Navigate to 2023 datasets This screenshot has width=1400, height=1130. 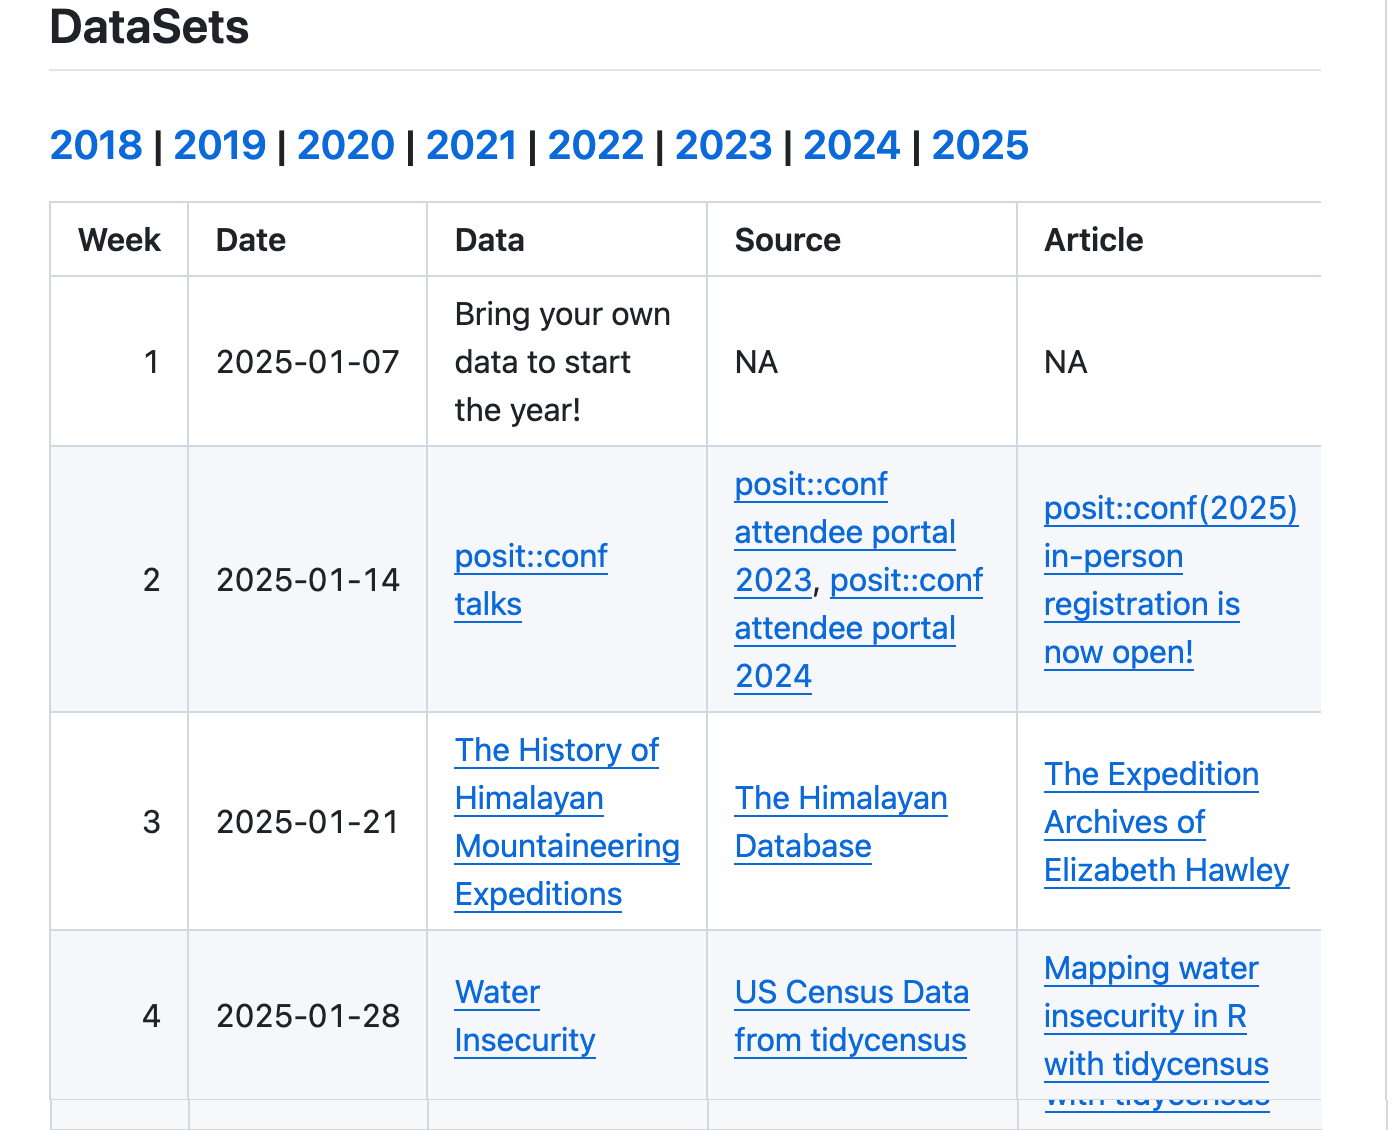pyautogui.click(x=724, y=146)
